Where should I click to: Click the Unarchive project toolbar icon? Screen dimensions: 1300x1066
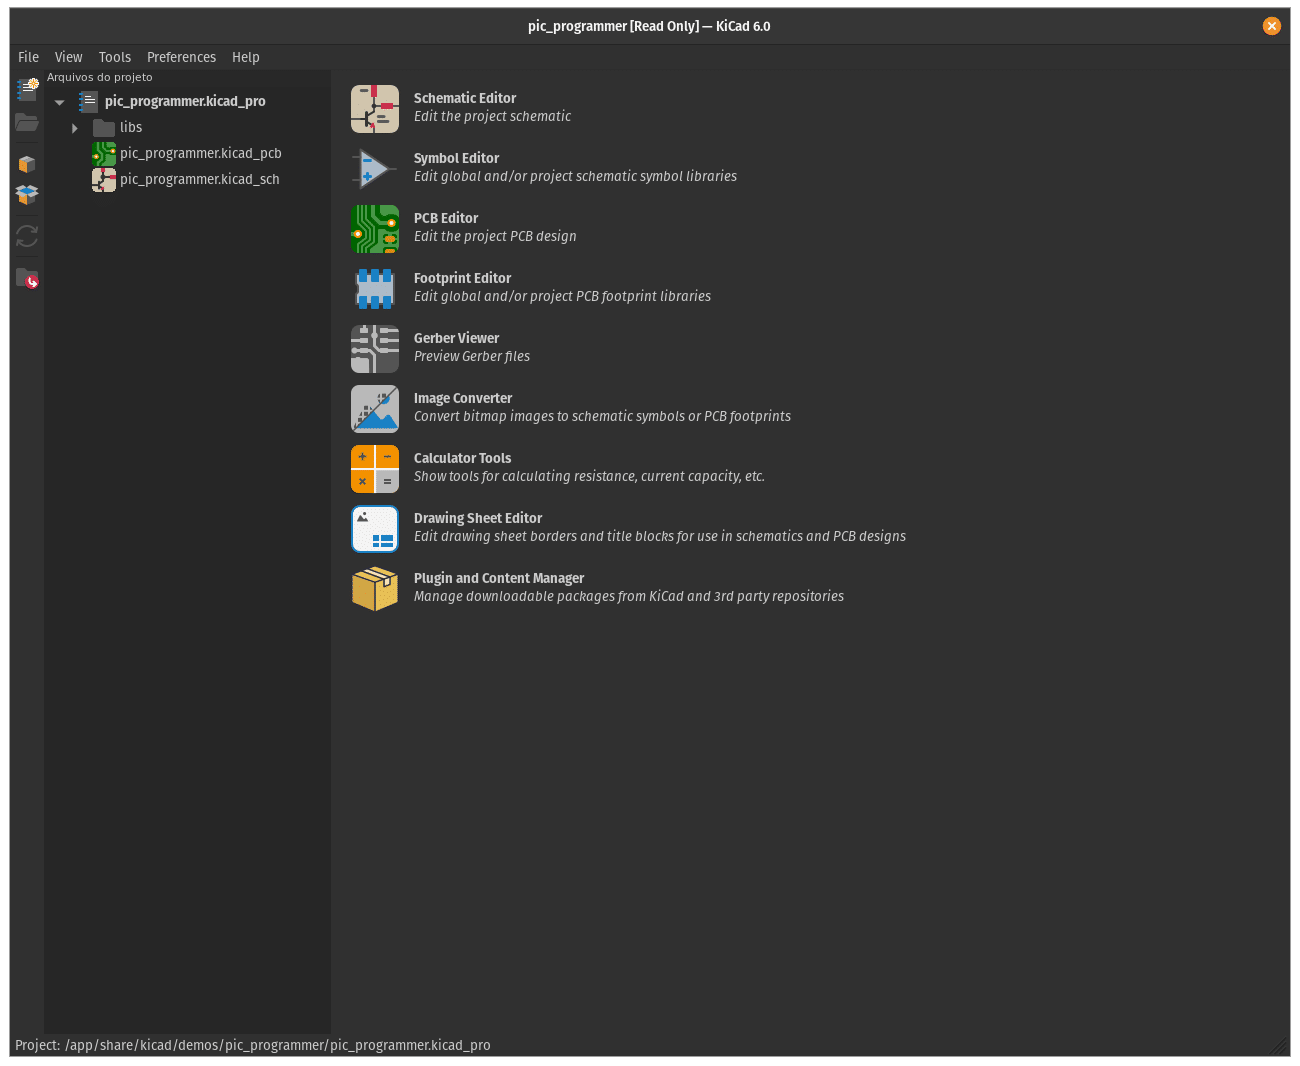pos(27,195)
